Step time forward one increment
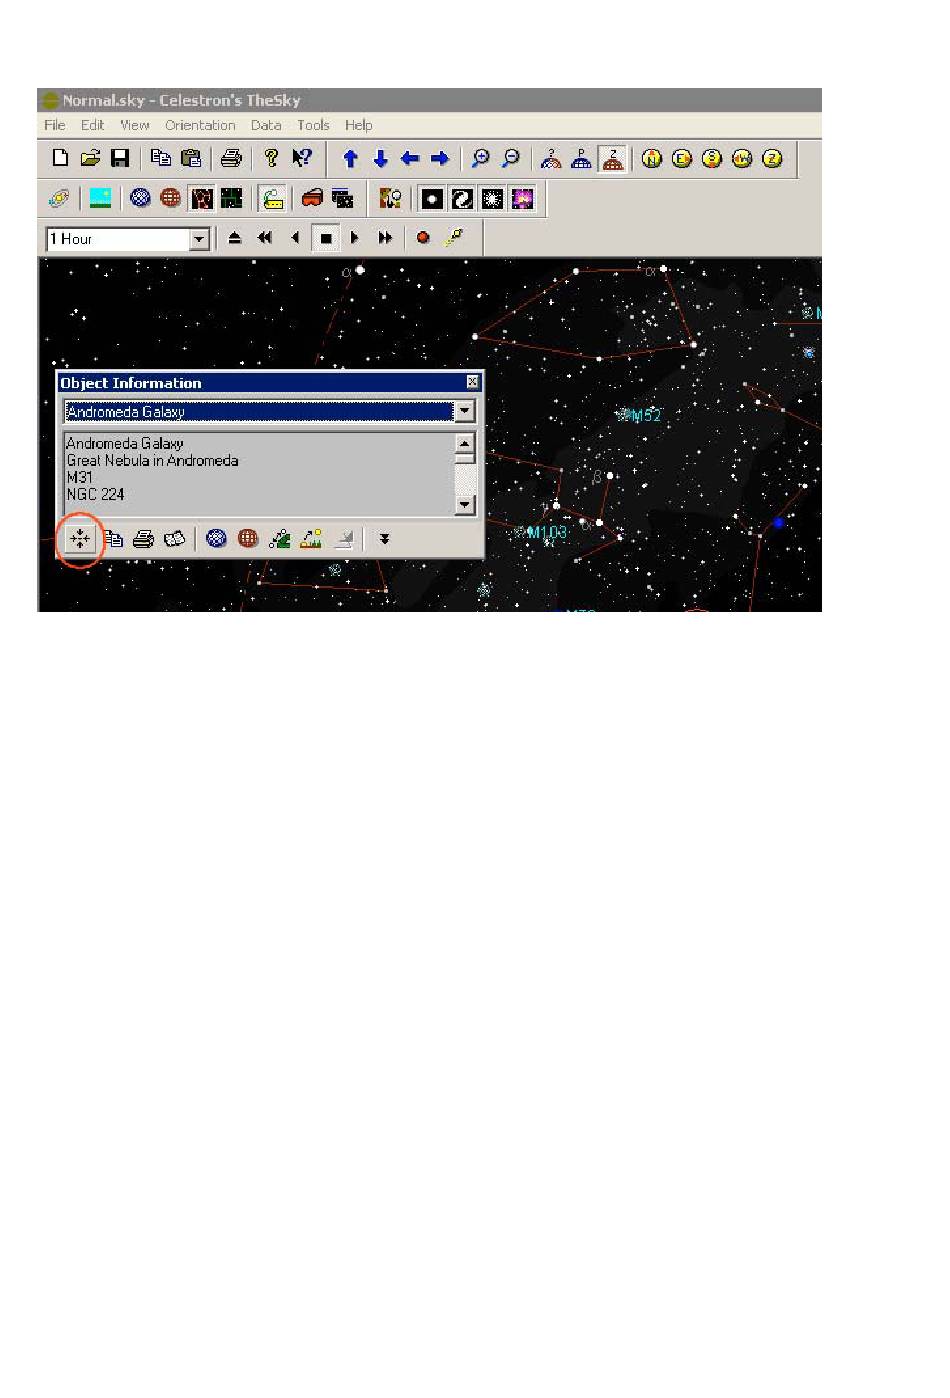This screenshot has width=950, height=1398. tap(355, 238)
